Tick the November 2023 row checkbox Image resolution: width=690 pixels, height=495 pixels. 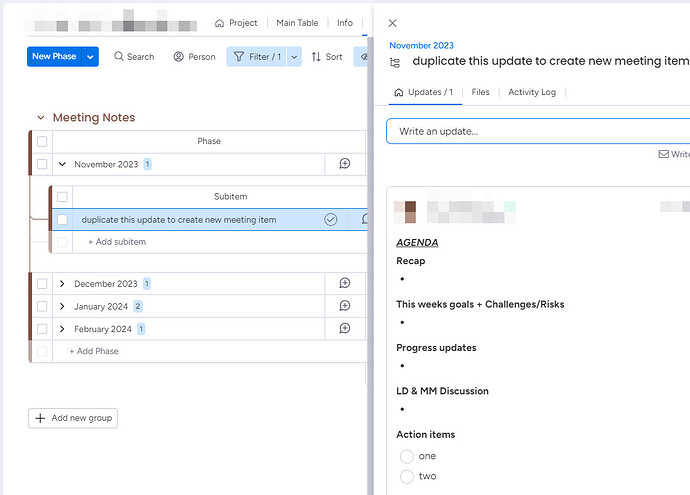coord(42,164)
